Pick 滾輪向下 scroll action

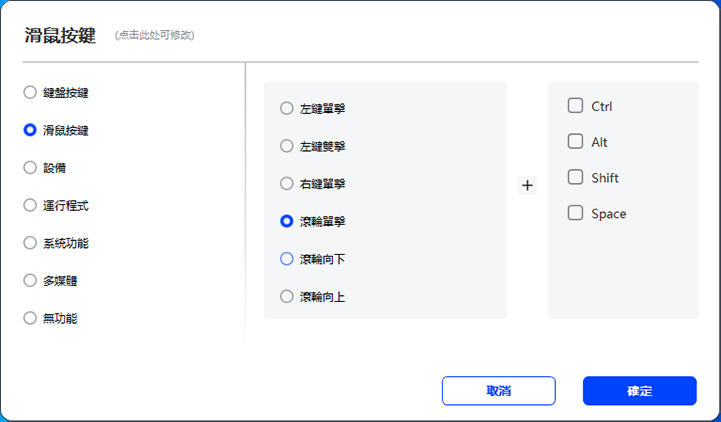click(287, 259)
